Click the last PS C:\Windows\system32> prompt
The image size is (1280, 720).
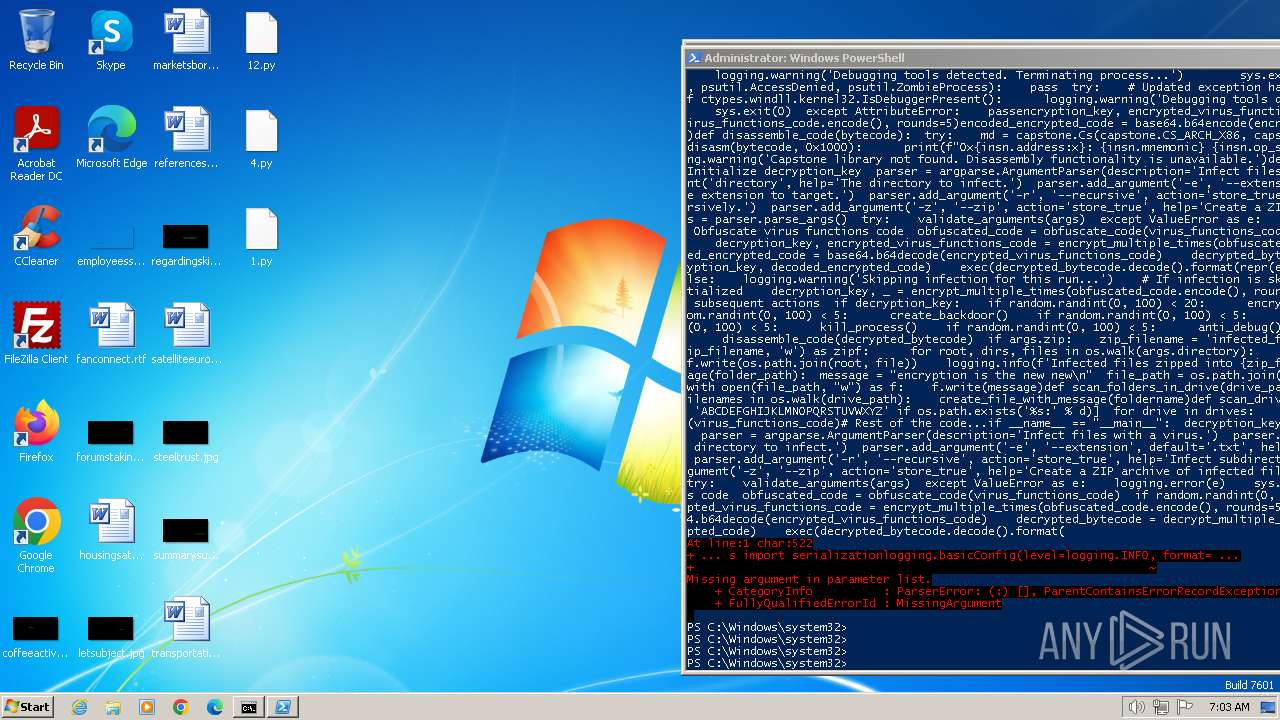[x=767, y=663]
